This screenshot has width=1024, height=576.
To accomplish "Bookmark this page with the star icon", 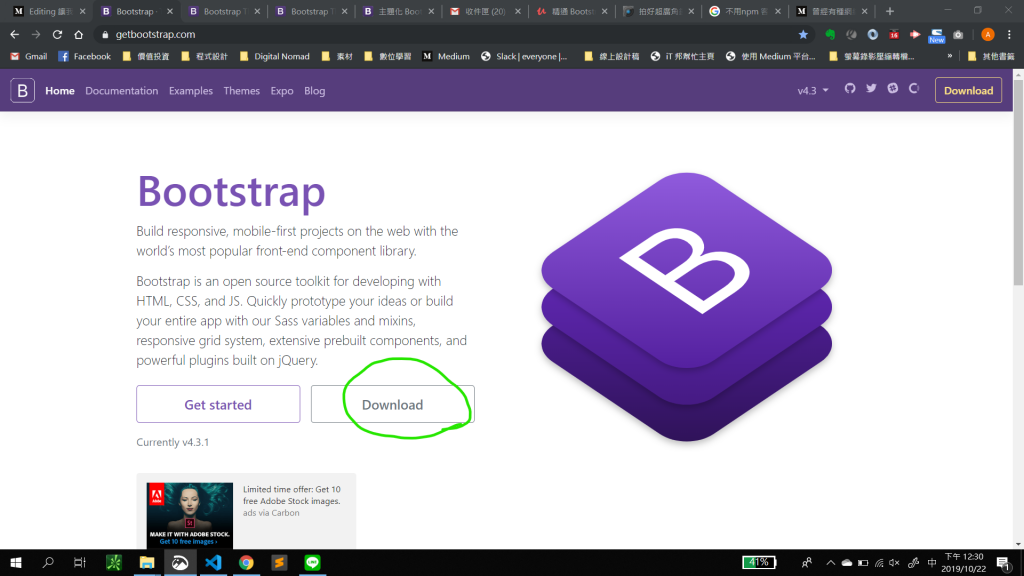I will (x=803, y=35).
